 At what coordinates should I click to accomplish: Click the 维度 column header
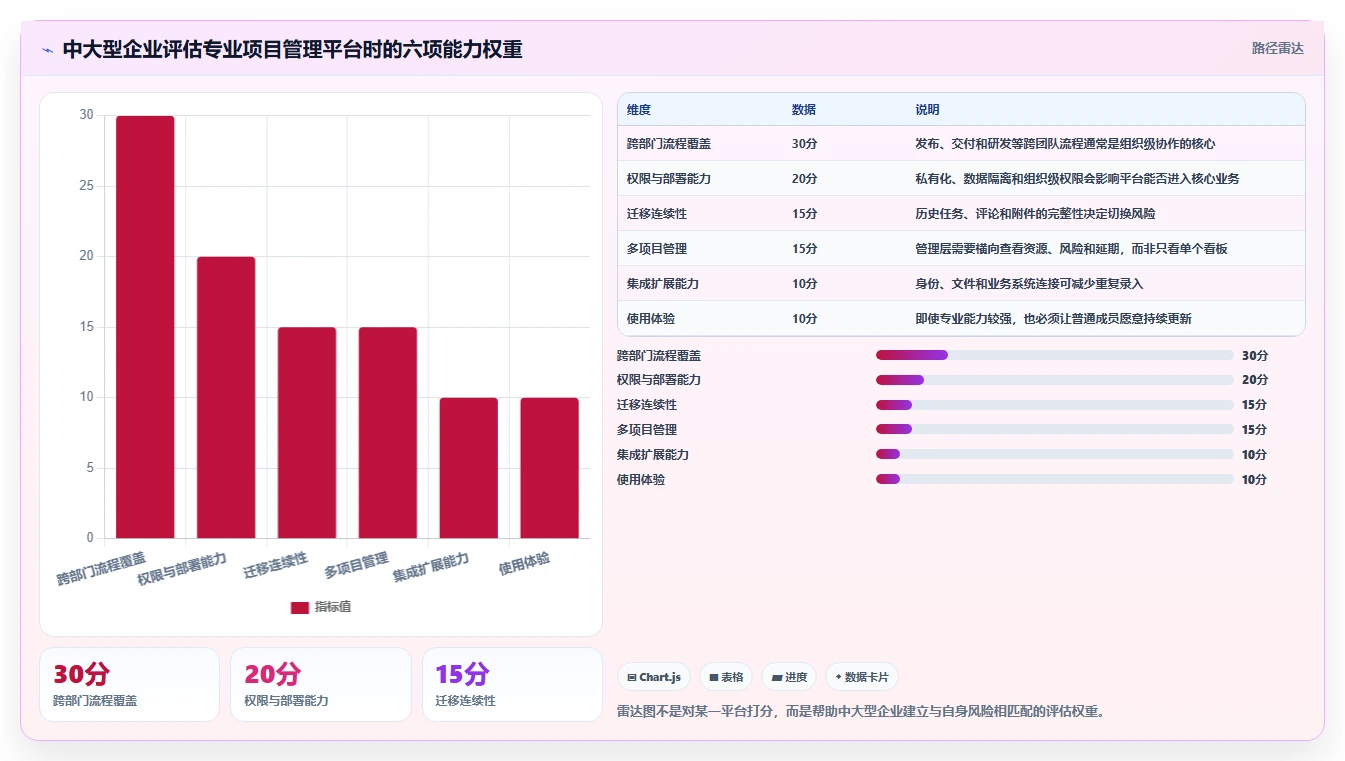click(639, 109)
